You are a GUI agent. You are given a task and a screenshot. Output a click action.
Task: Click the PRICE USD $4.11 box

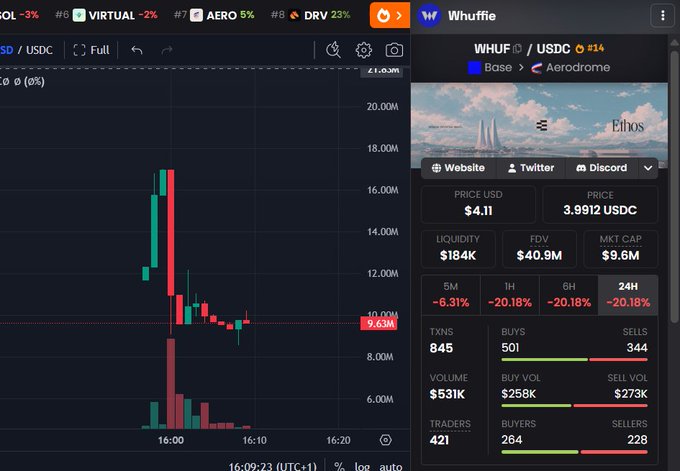coord(478,204)
